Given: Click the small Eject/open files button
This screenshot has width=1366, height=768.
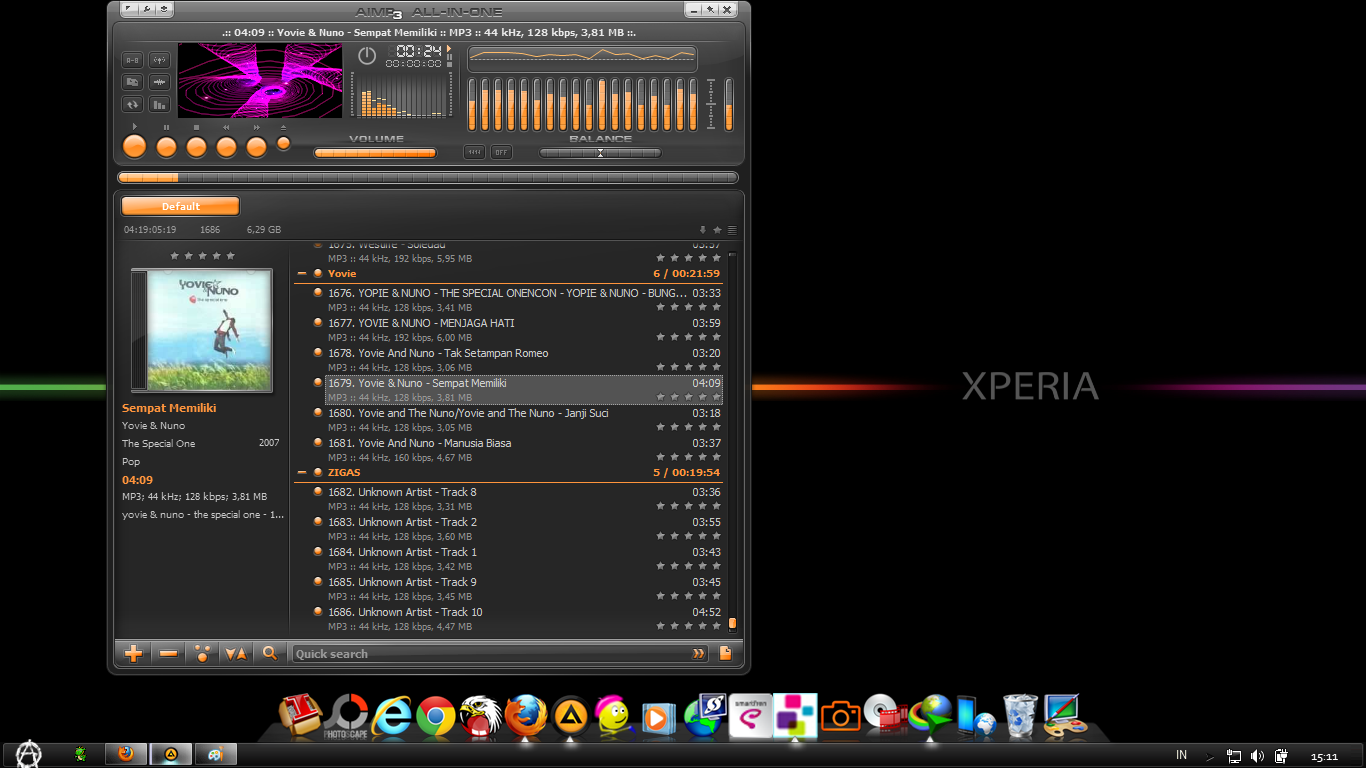Looking at the screenshot, I should [283, 143].
